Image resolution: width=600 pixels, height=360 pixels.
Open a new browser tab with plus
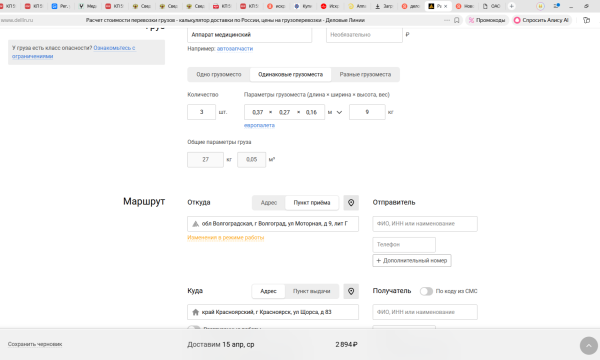tap(511, 6)
